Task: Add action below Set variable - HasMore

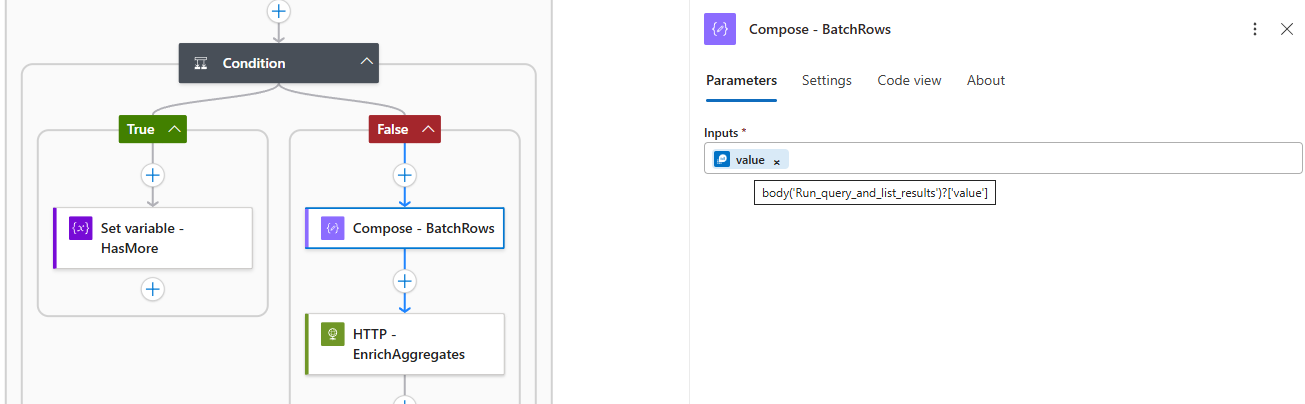Action: pos(152,289)
